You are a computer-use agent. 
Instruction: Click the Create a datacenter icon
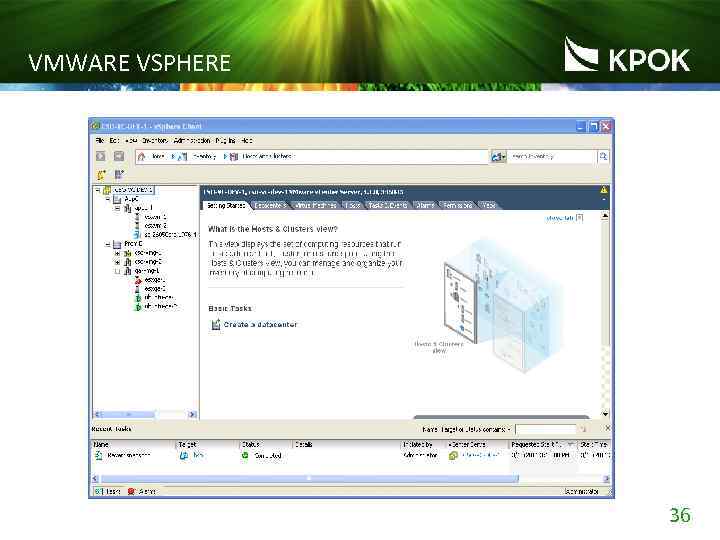tap(216, 325)
